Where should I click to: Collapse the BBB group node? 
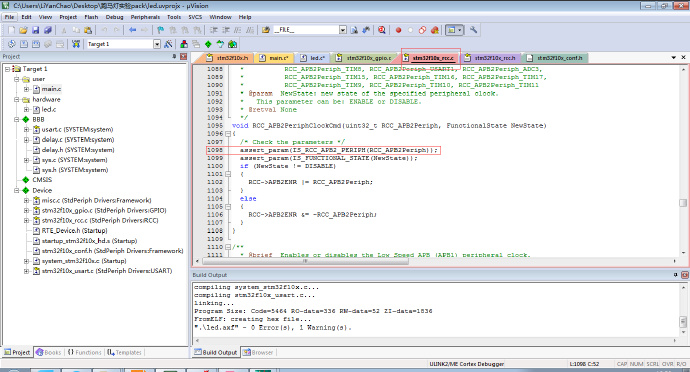(x=17, y=119)
